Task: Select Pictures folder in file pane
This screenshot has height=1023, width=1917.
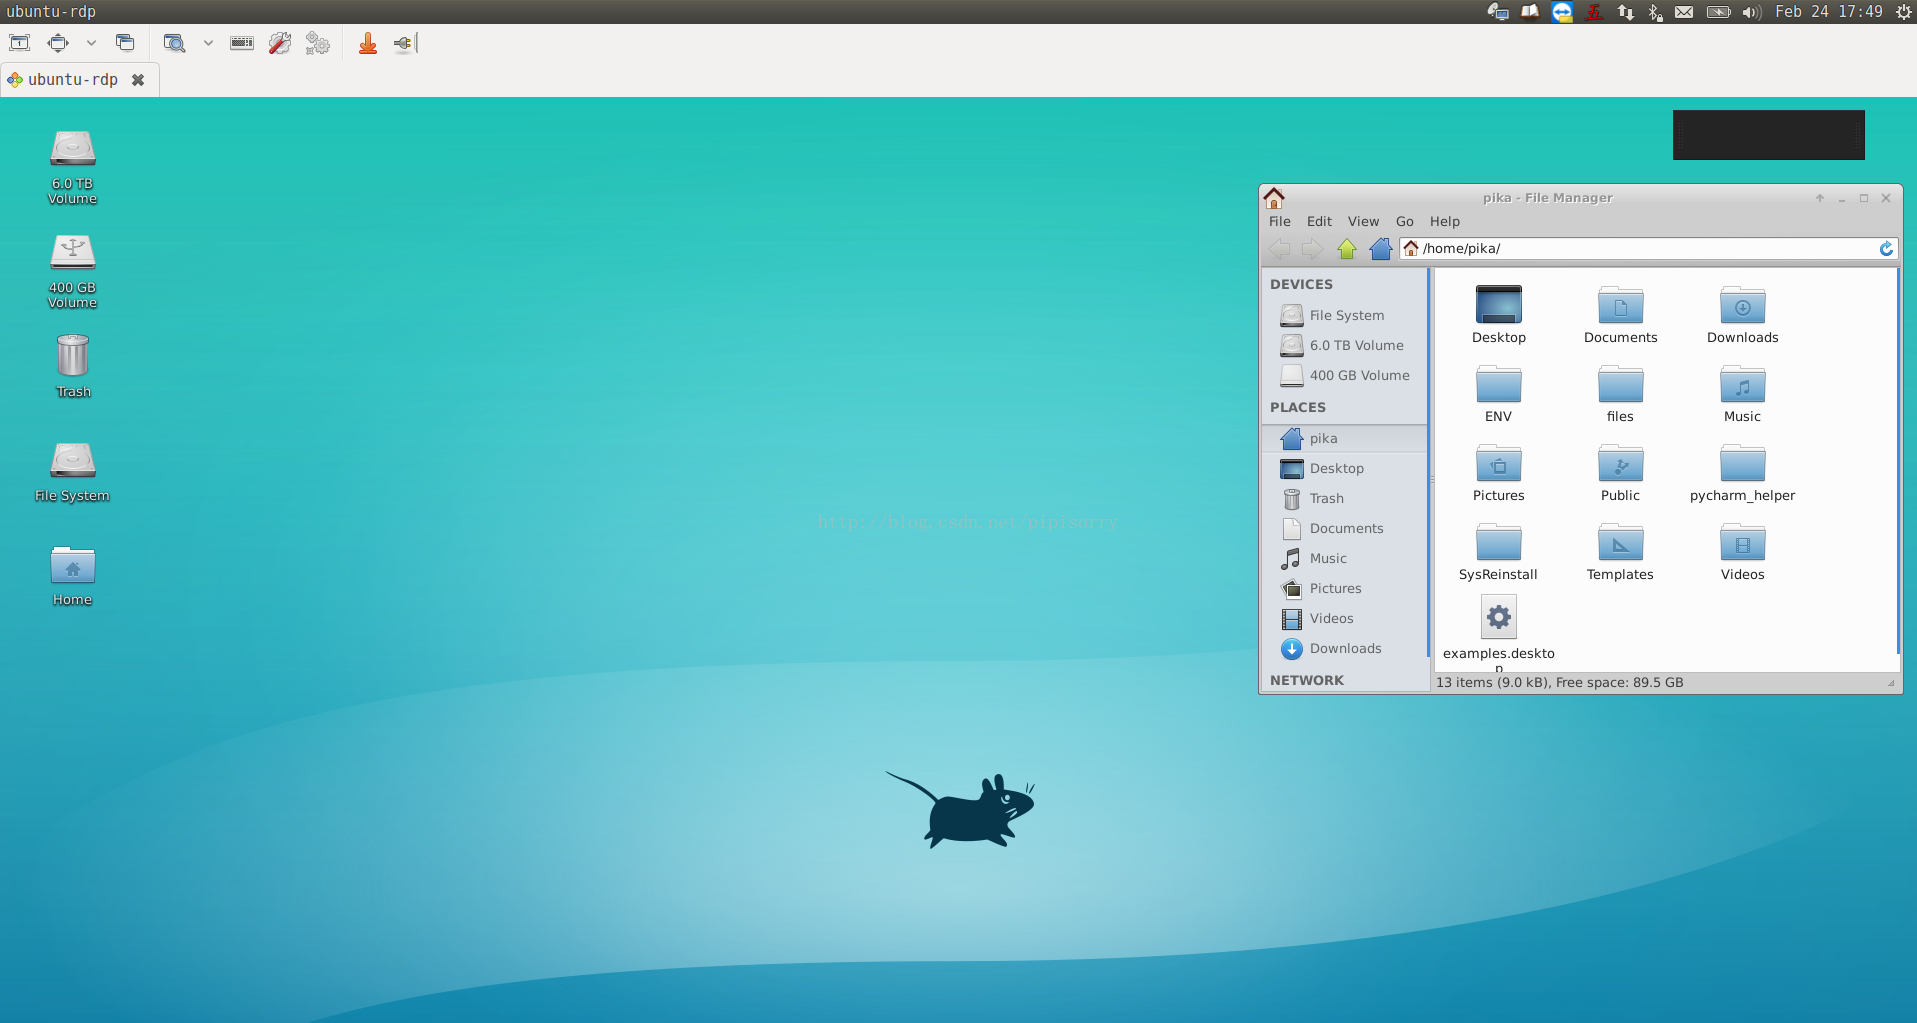Action: [x=1499, y=473]
